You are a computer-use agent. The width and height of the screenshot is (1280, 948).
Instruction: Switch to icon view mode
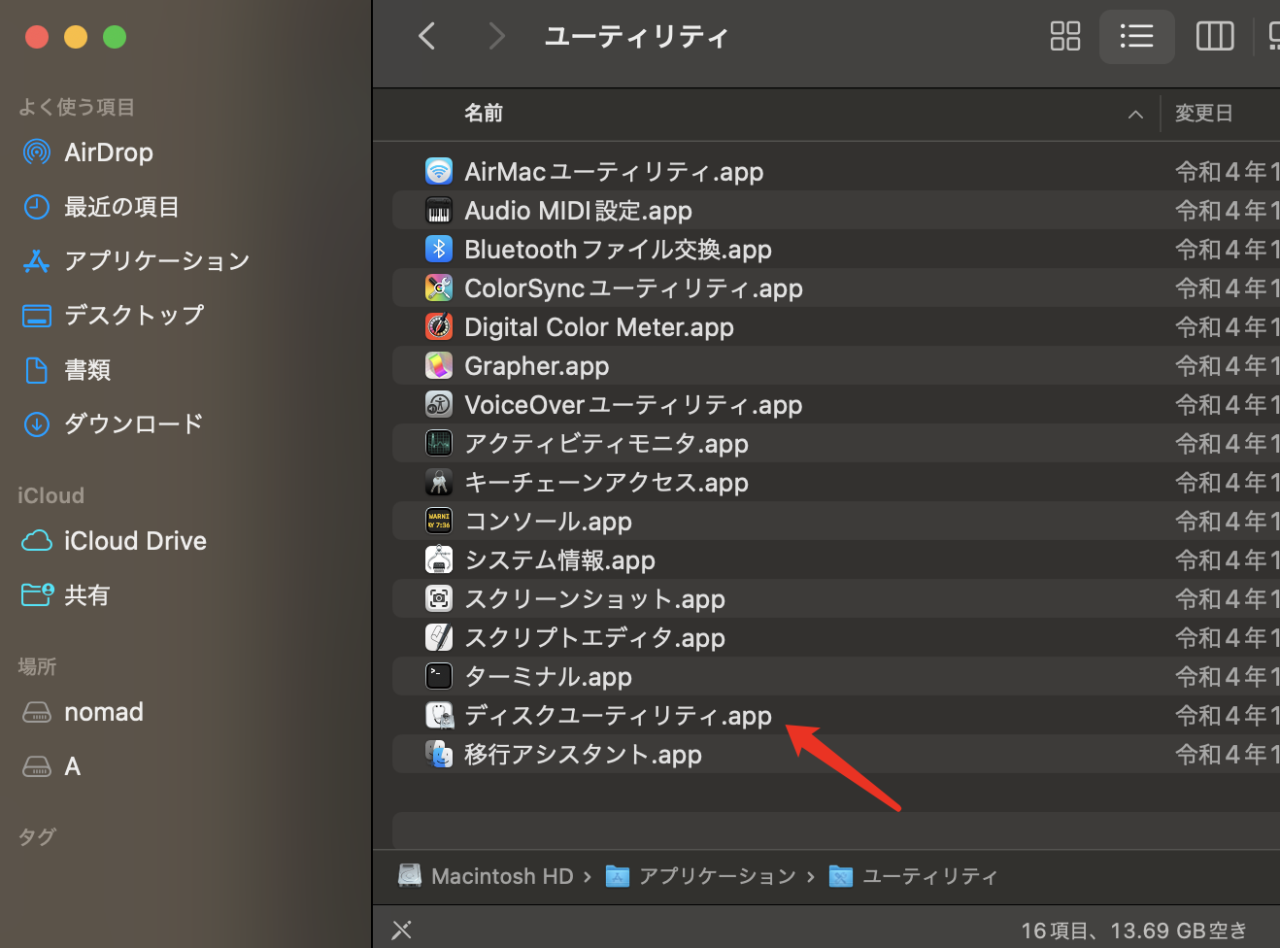pos(1065,36)
